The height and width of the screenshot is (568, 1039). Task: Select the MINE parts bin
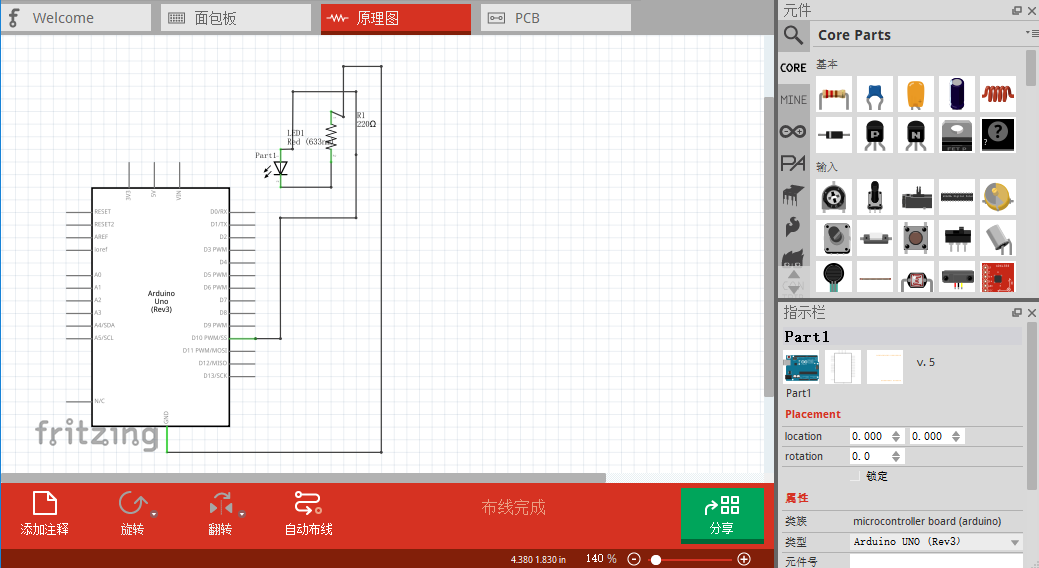coord(793,99)
